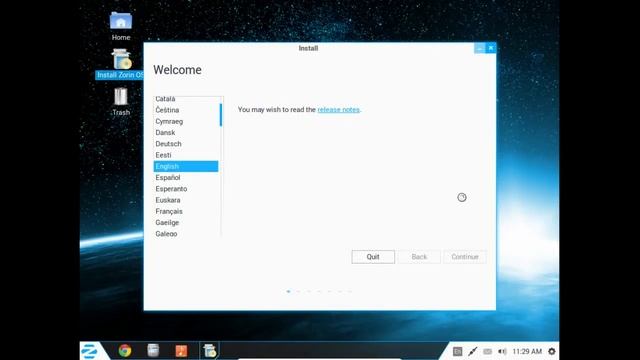Pick Eesti from the language list
The image size is (640, 360).
pyautogui.click(x=186, y=155)
